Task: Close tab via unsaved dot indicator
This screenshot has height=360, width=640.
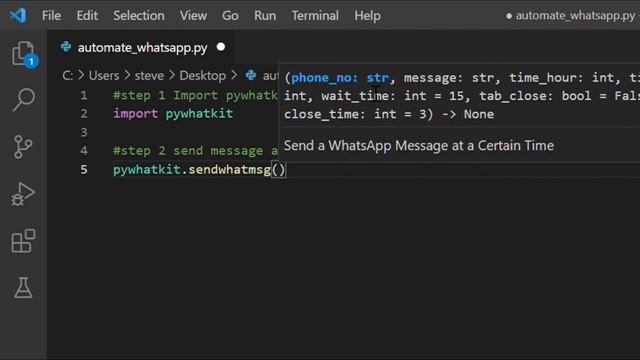Action: [x=221, y=47]
